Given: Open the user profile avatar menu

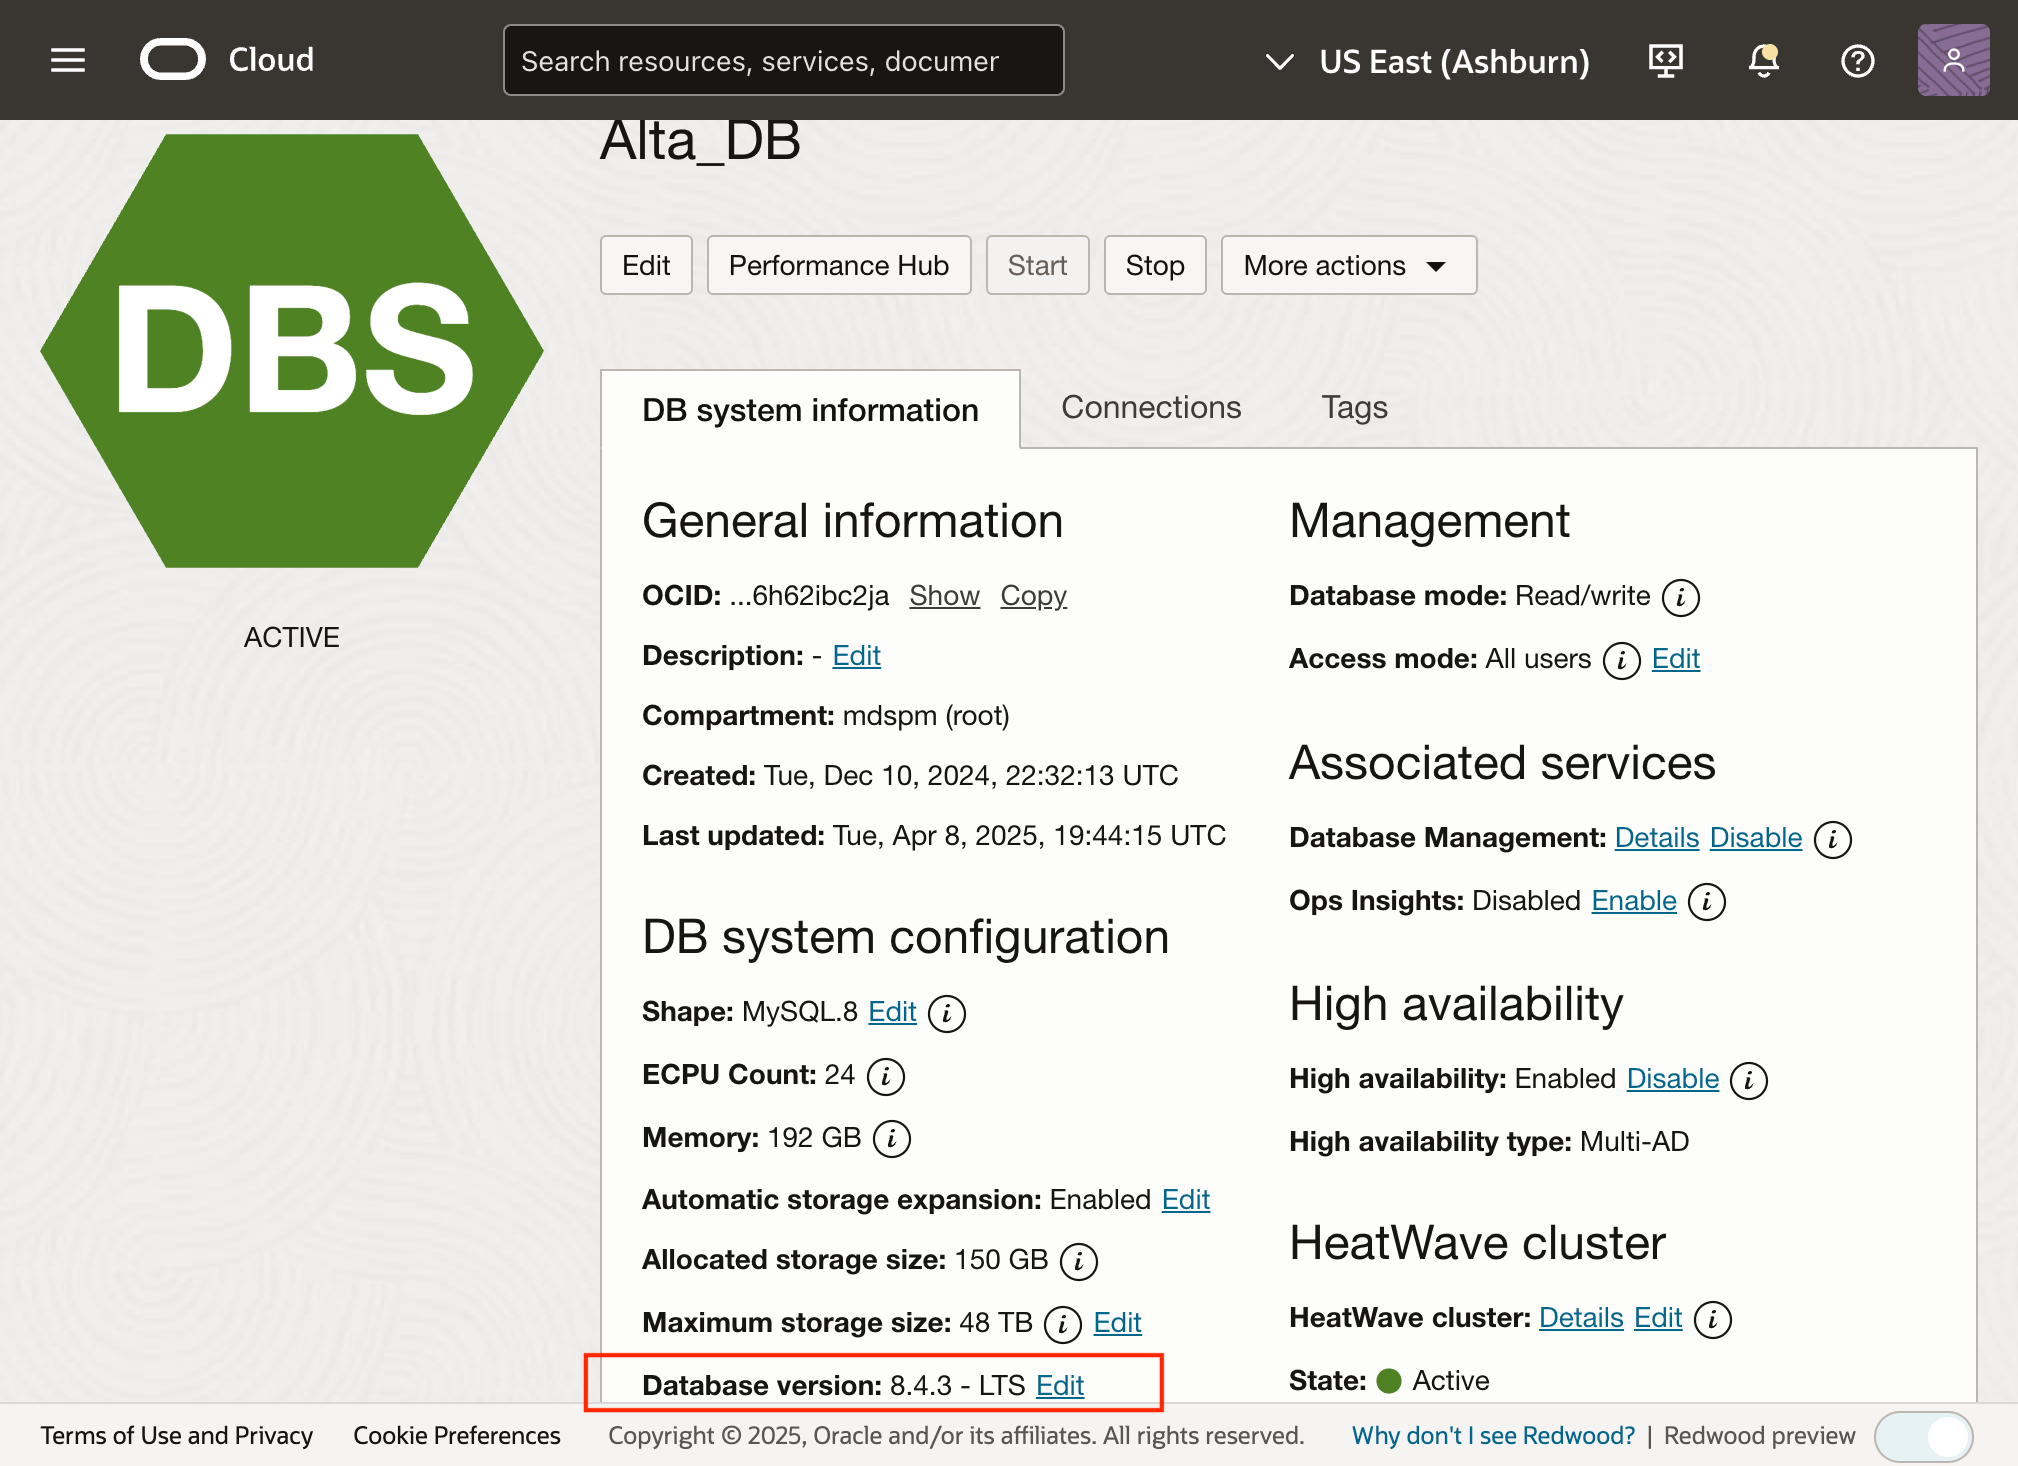Looking at the screenshot, I should pyautogui.click(x=1952, y=61).
